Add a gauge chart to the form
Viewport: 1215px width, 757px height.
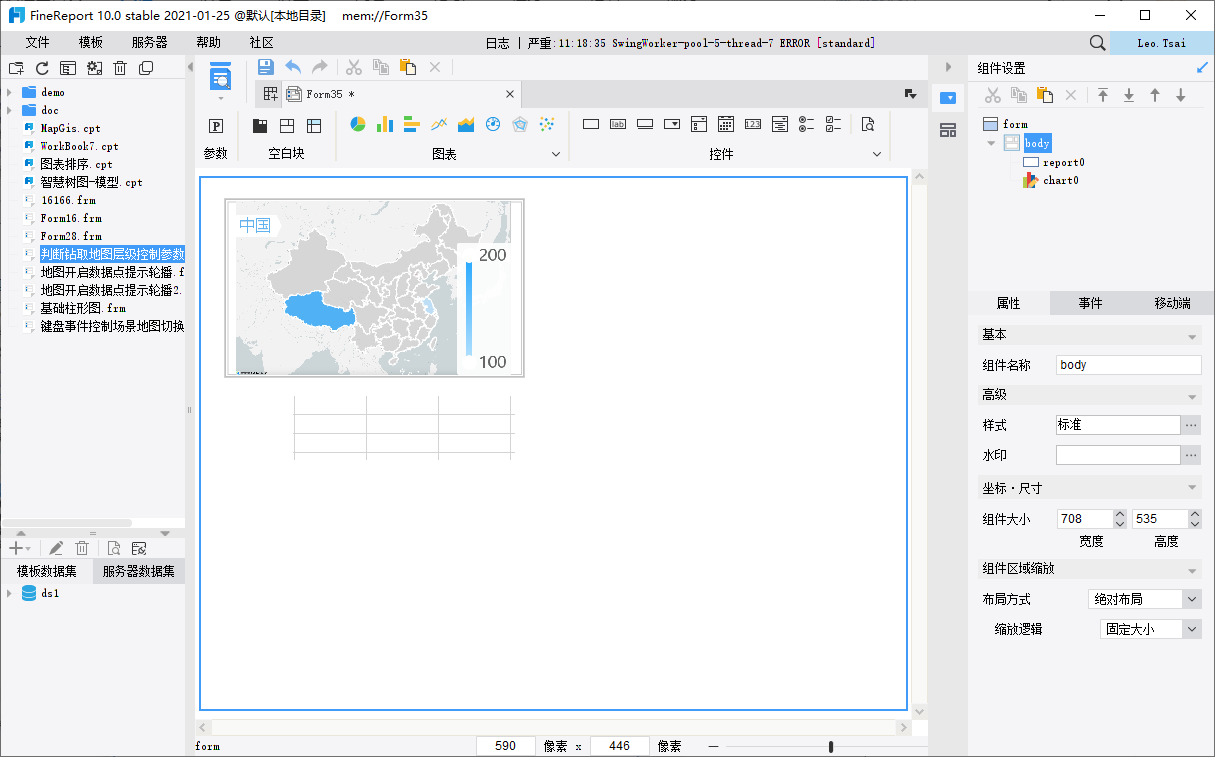tap(492, 125)
